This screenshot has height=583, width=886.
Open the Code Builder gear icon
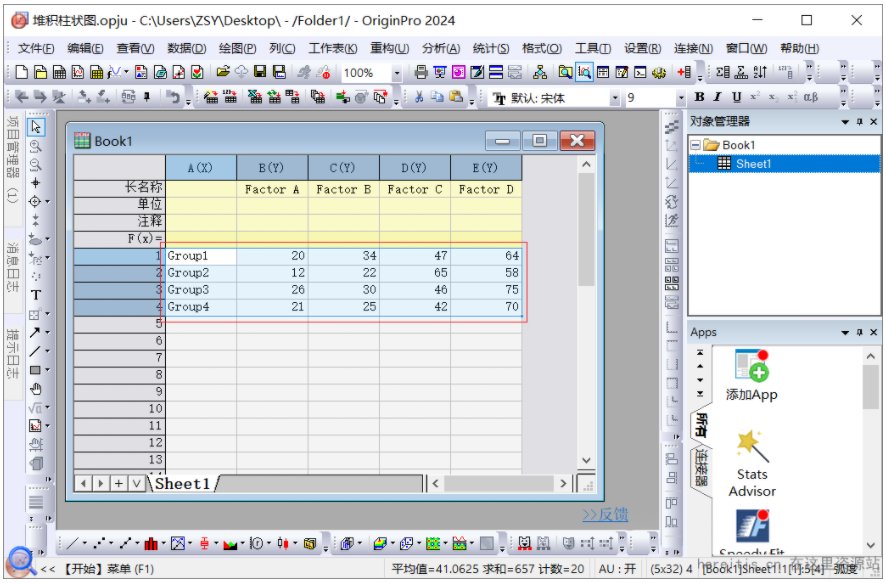(659, 72)
